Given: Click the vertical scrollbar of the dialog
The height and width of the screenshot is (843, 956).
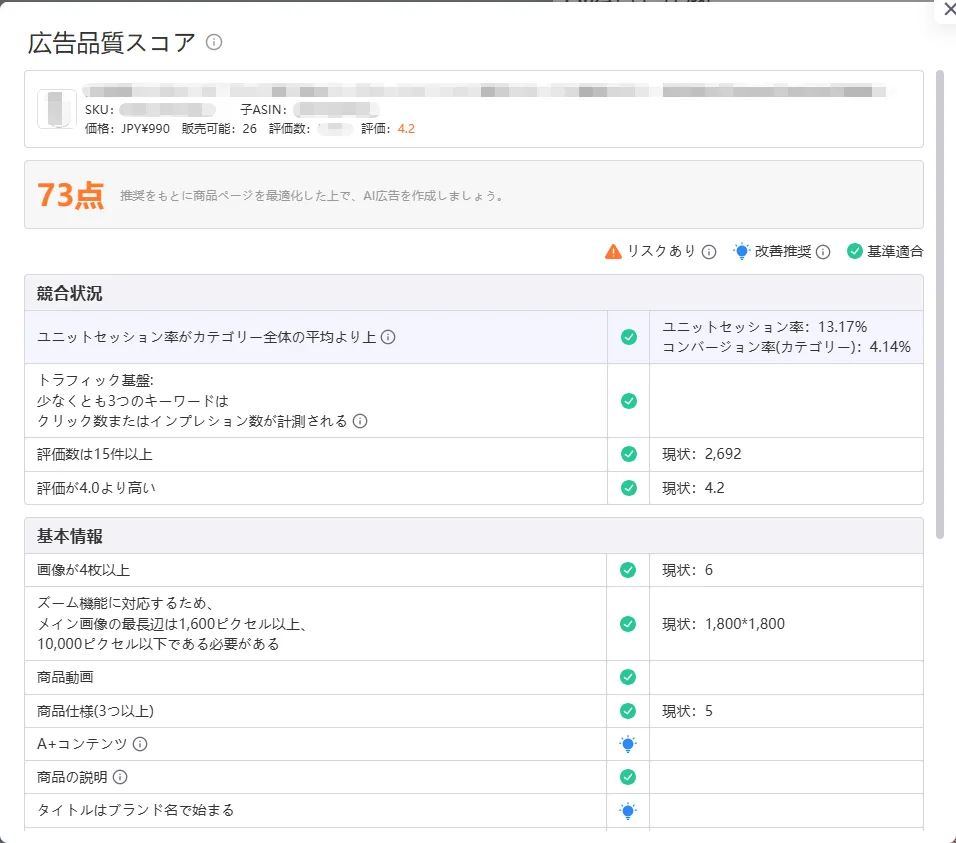Looking at the screenshot, I should 940,305.
